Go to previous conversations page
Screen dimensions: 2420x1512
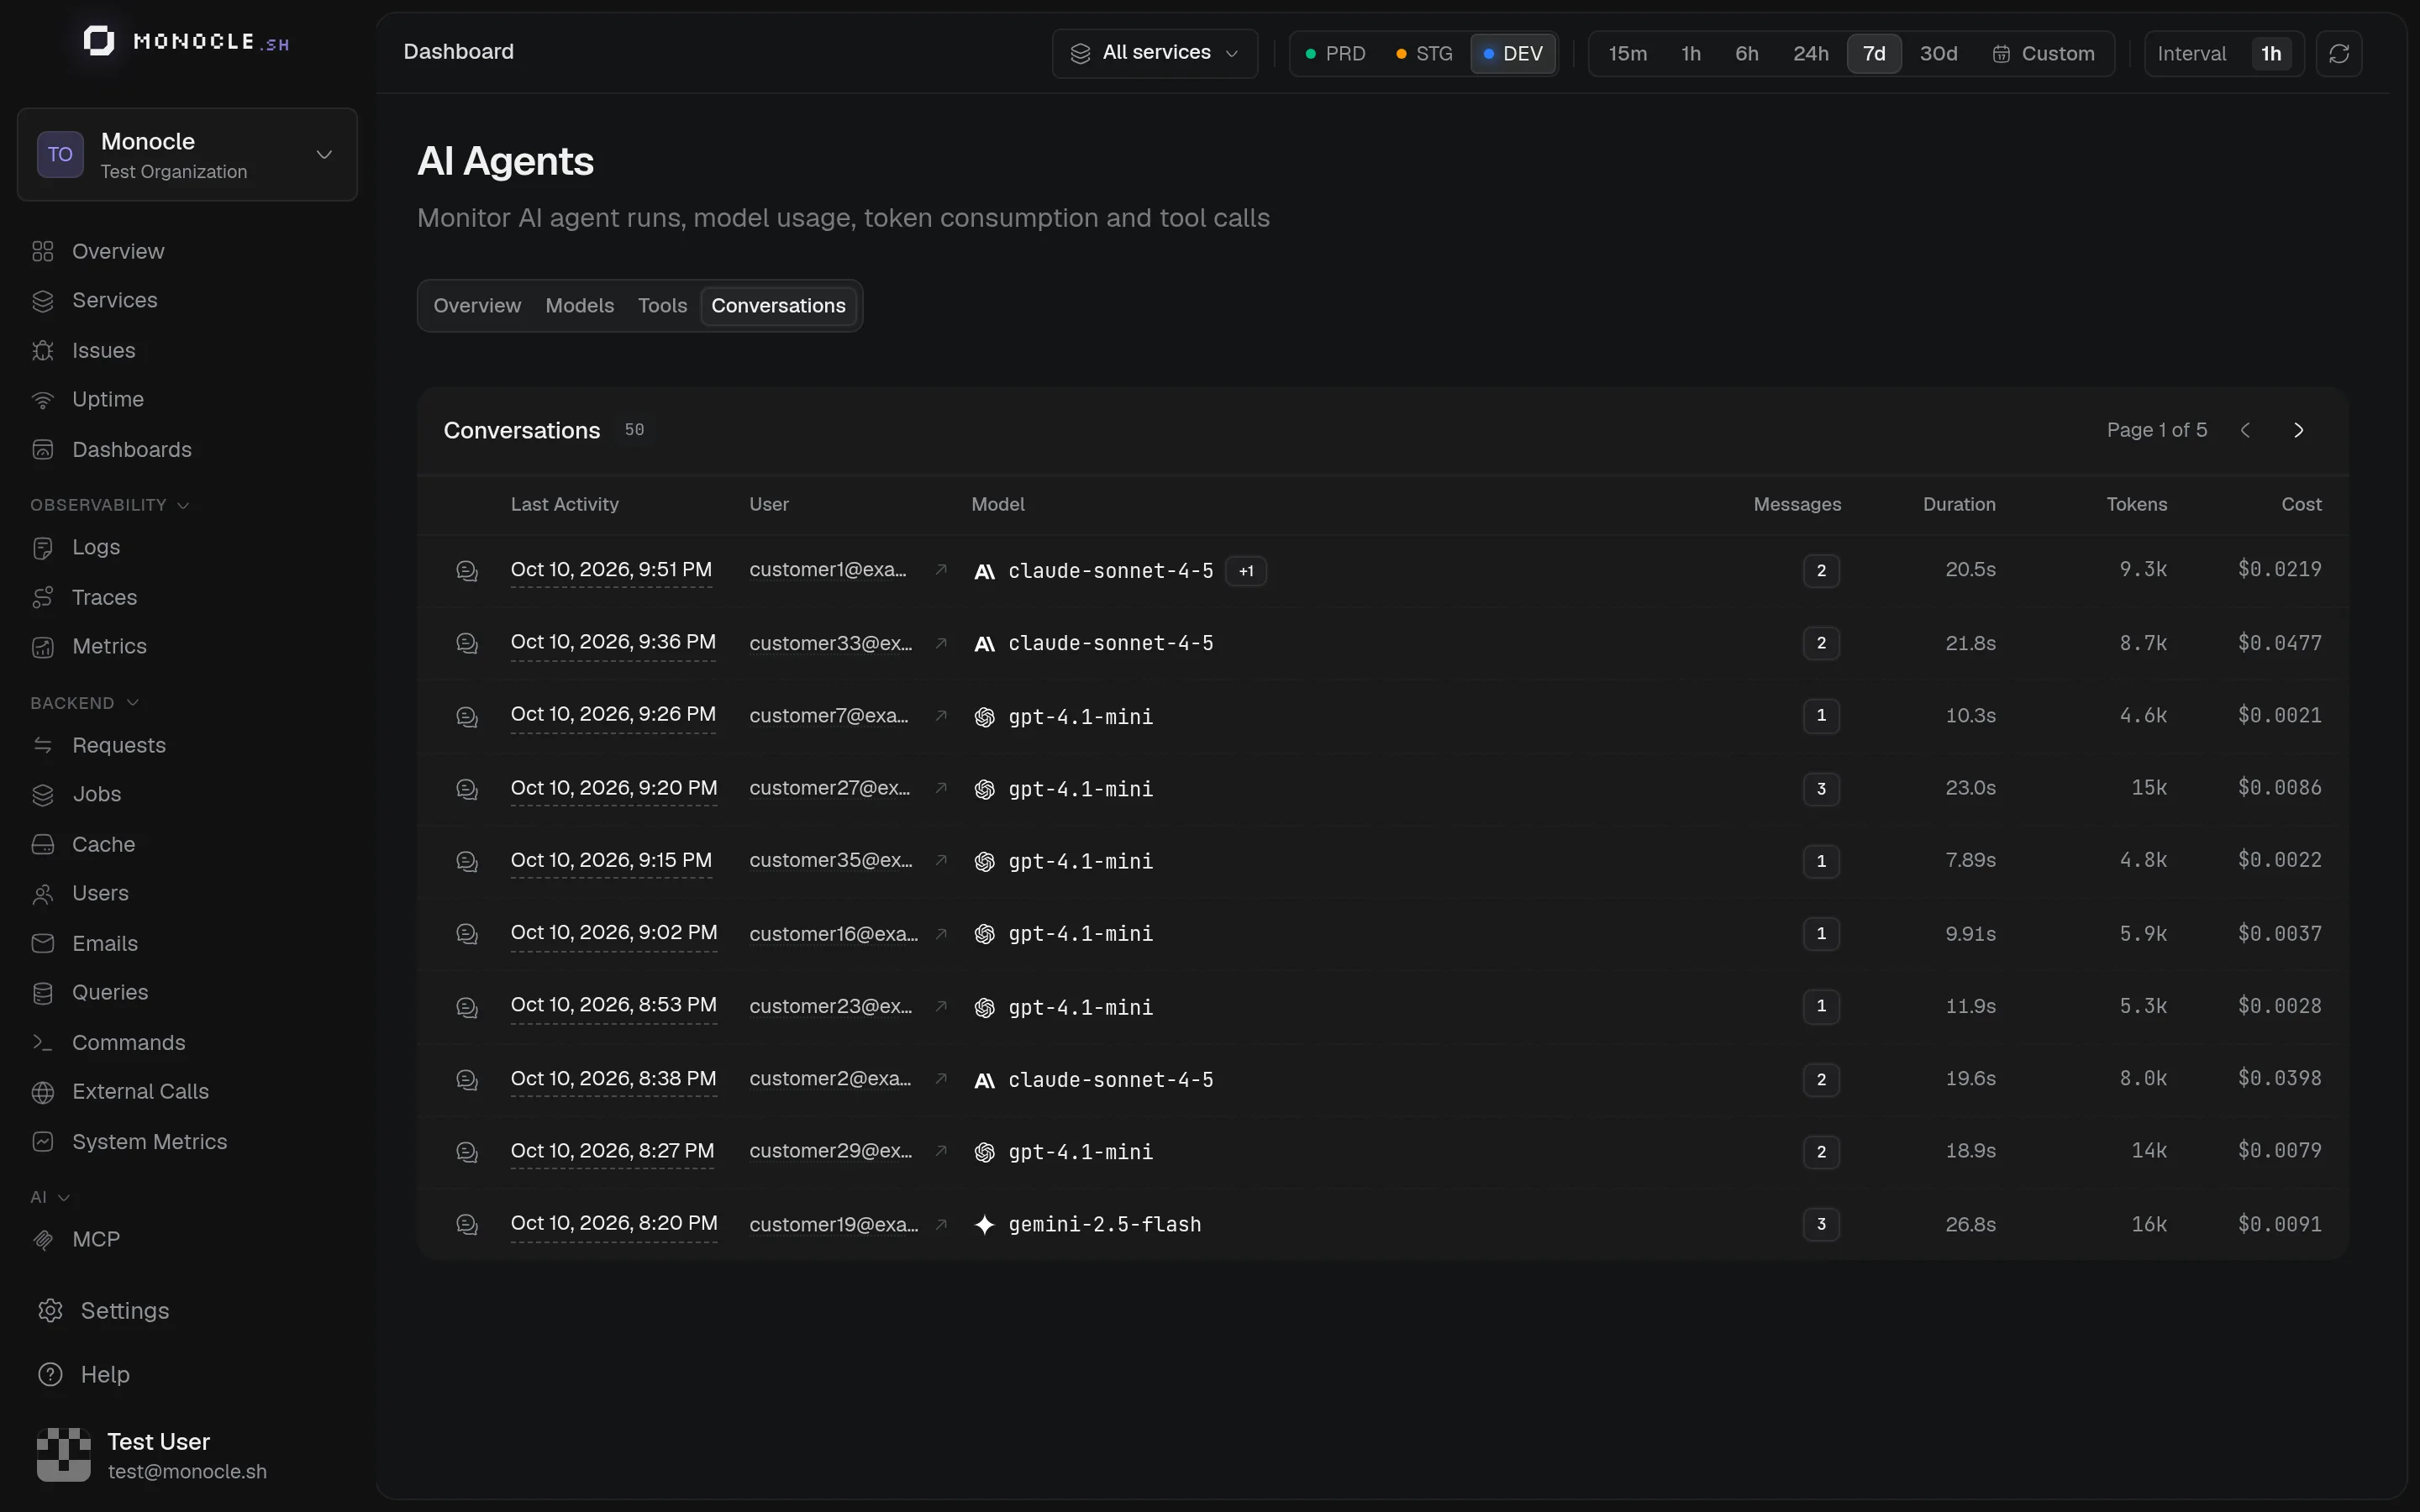click(x=2245, y=430)
